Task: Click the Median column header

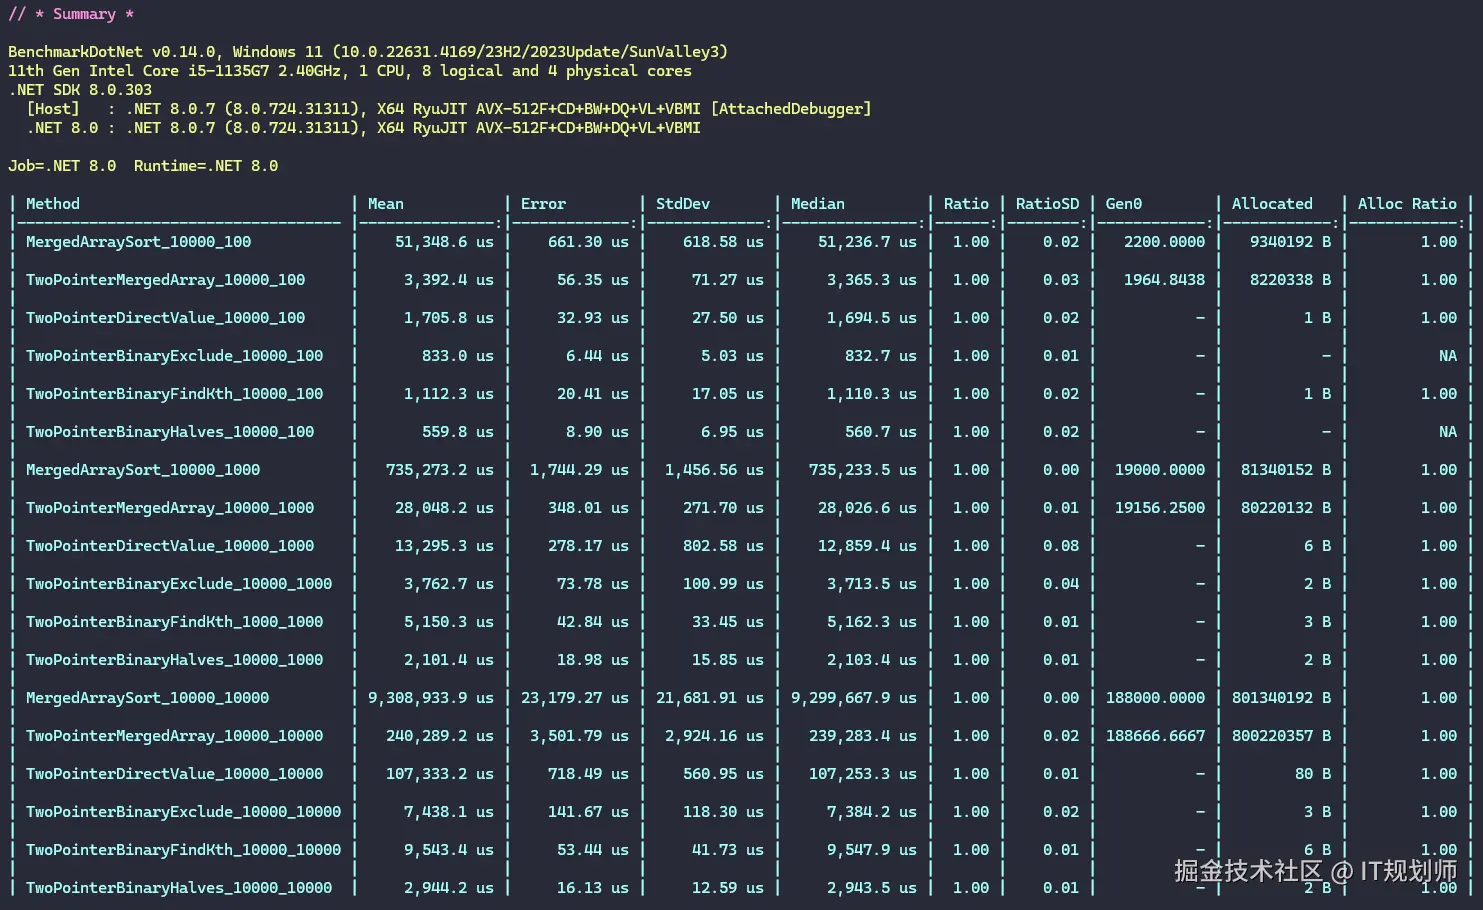Action: [818, 204]
